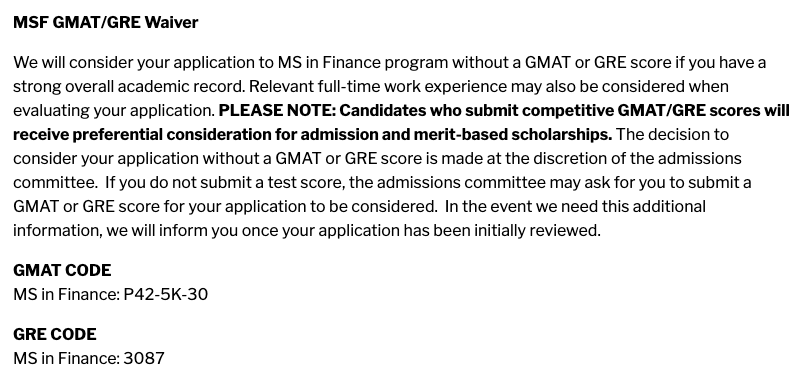Click the bold phrase 'merit-based scholarships.'
798x382 pixels.
pyautogui.click(x=513, y=135)
